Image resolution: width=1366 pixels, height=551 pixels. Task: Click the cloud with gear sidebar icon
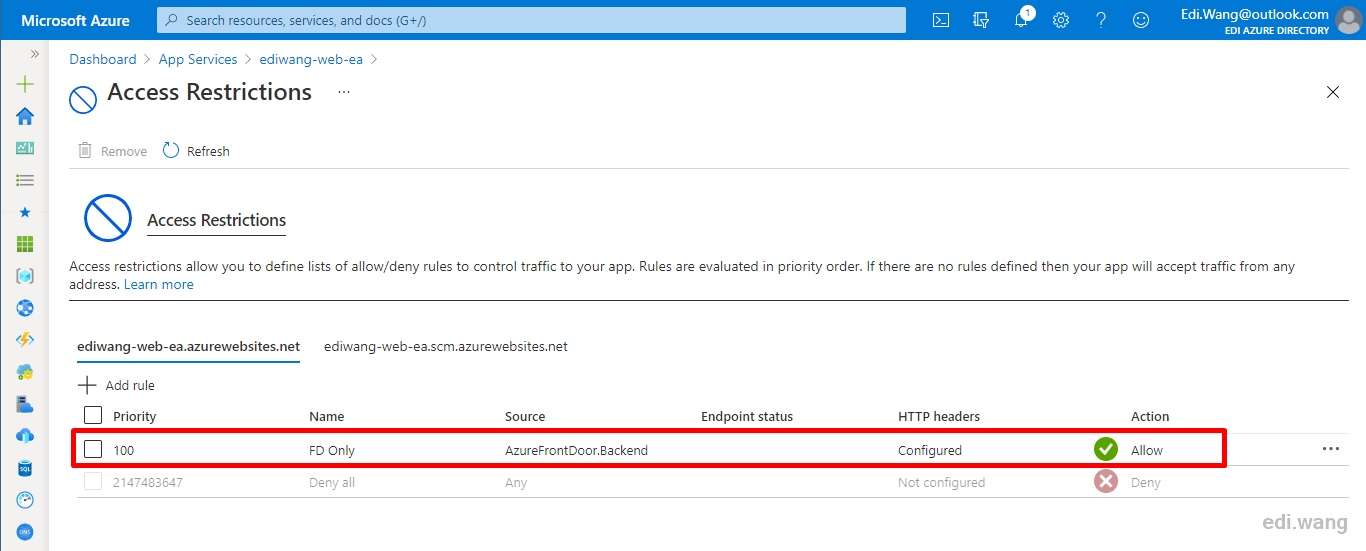25,372
